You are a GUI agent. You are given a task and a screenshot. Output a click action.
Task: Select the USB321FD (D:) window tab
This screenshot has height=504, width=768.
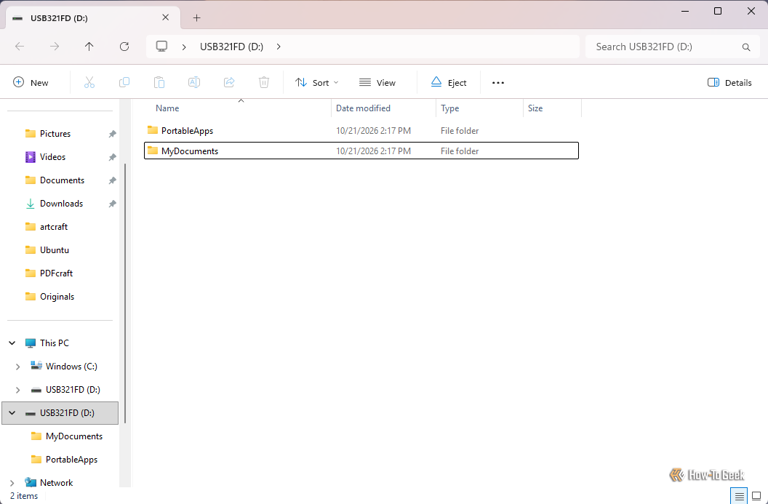pos(93,18)
